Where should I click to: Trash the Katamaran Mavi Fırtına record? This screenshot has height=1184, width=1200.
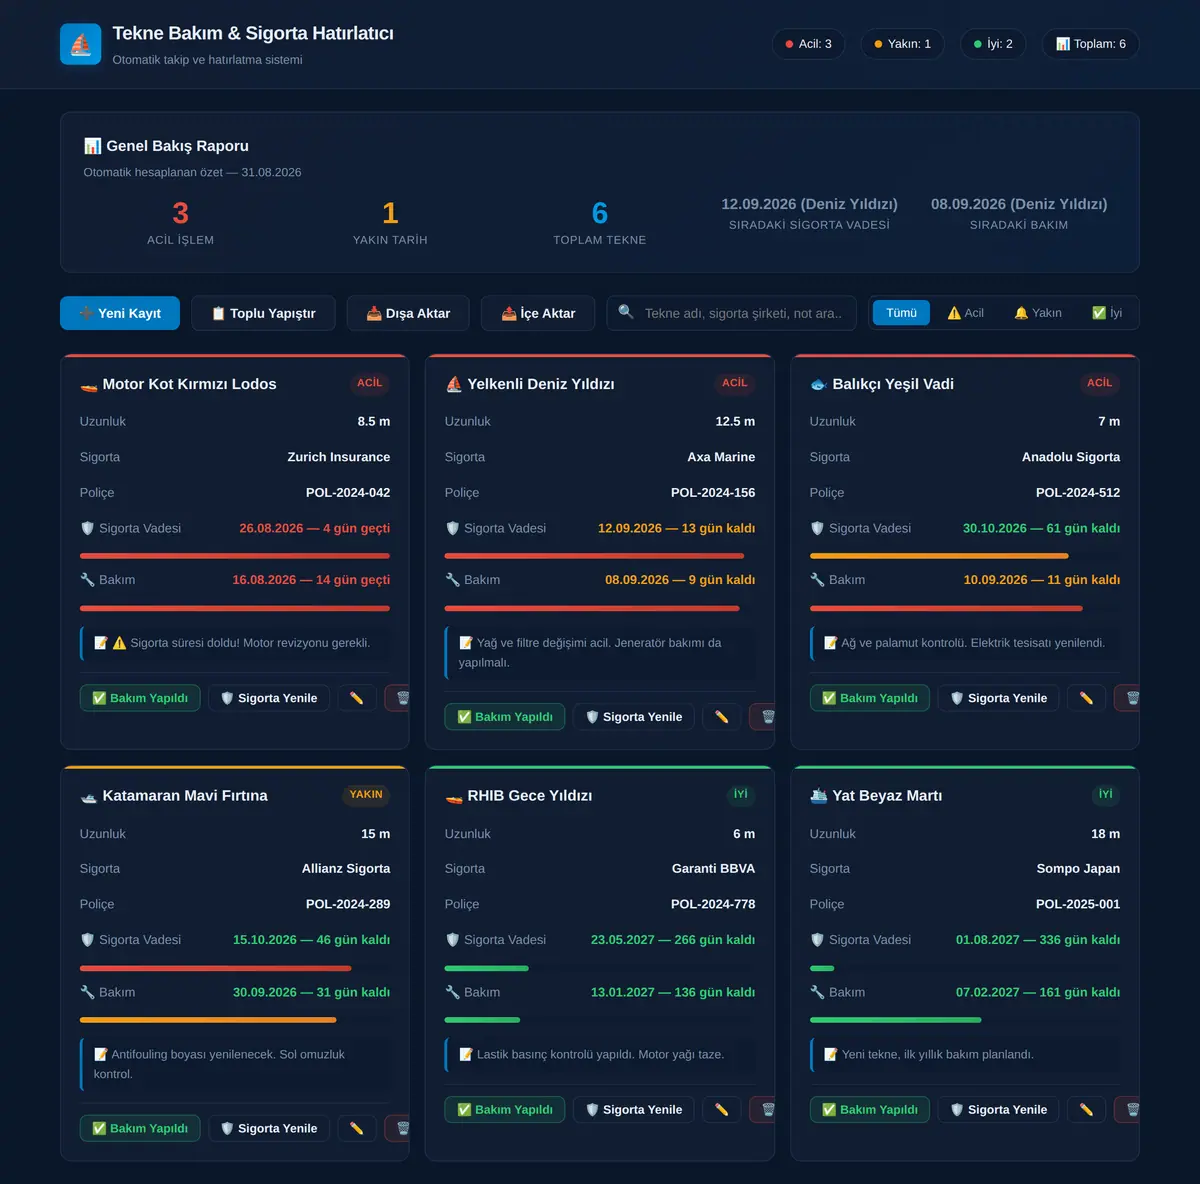tap(398, 1128)
